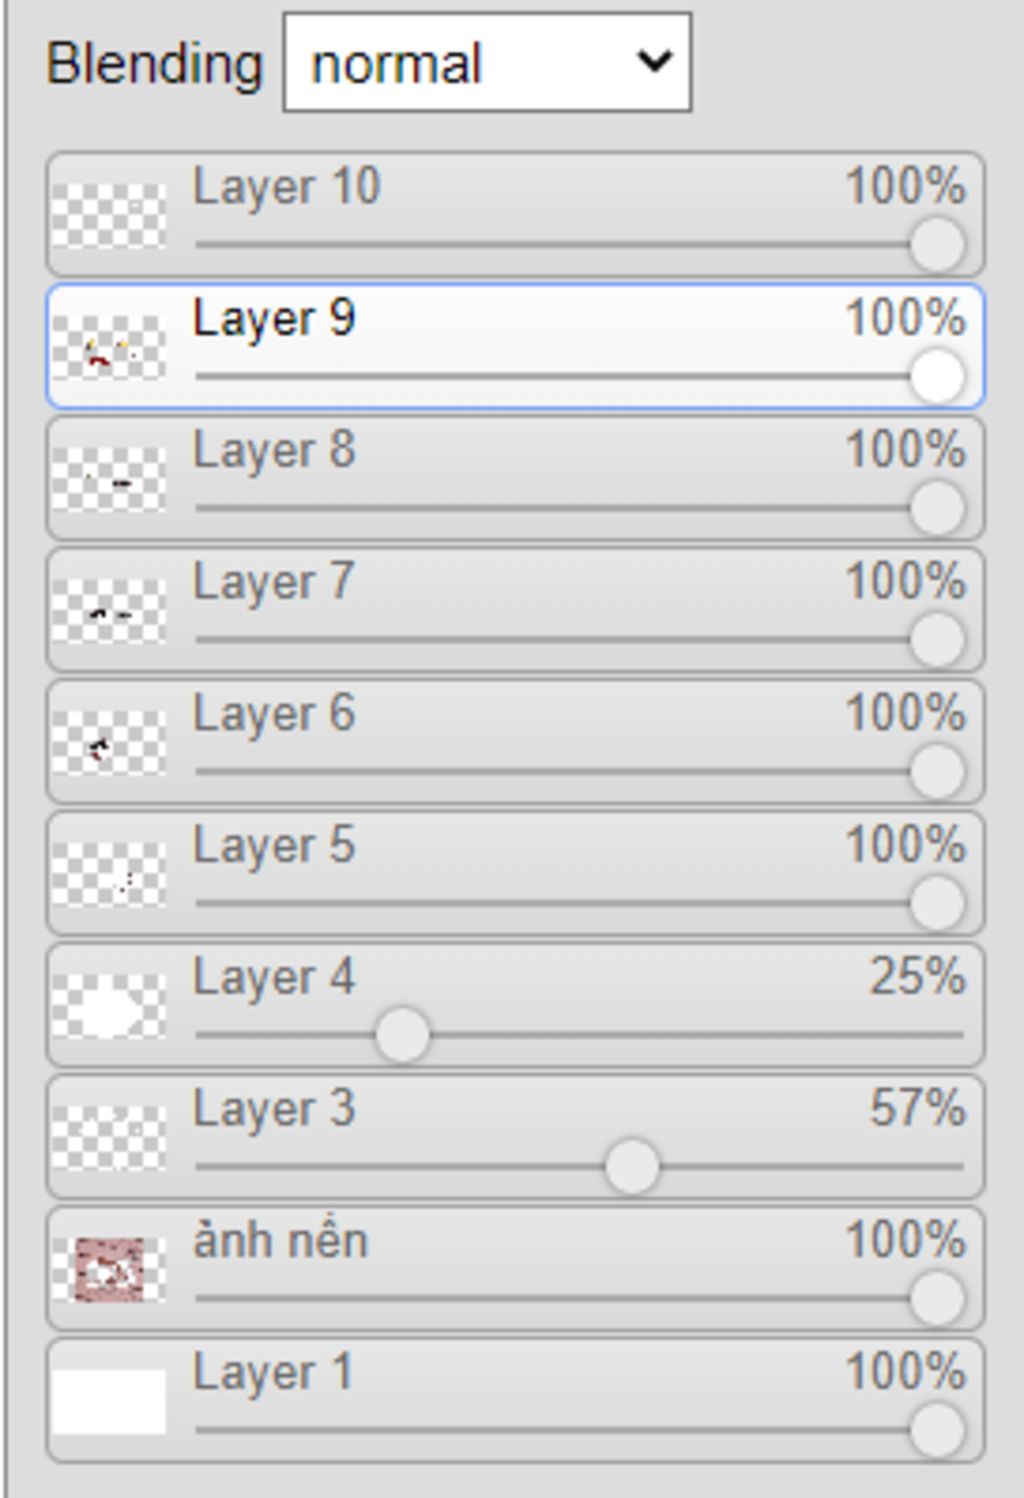Click the Layer 9 opacity slider knob
This screenshot has width=1024, height=1498.
937,376
